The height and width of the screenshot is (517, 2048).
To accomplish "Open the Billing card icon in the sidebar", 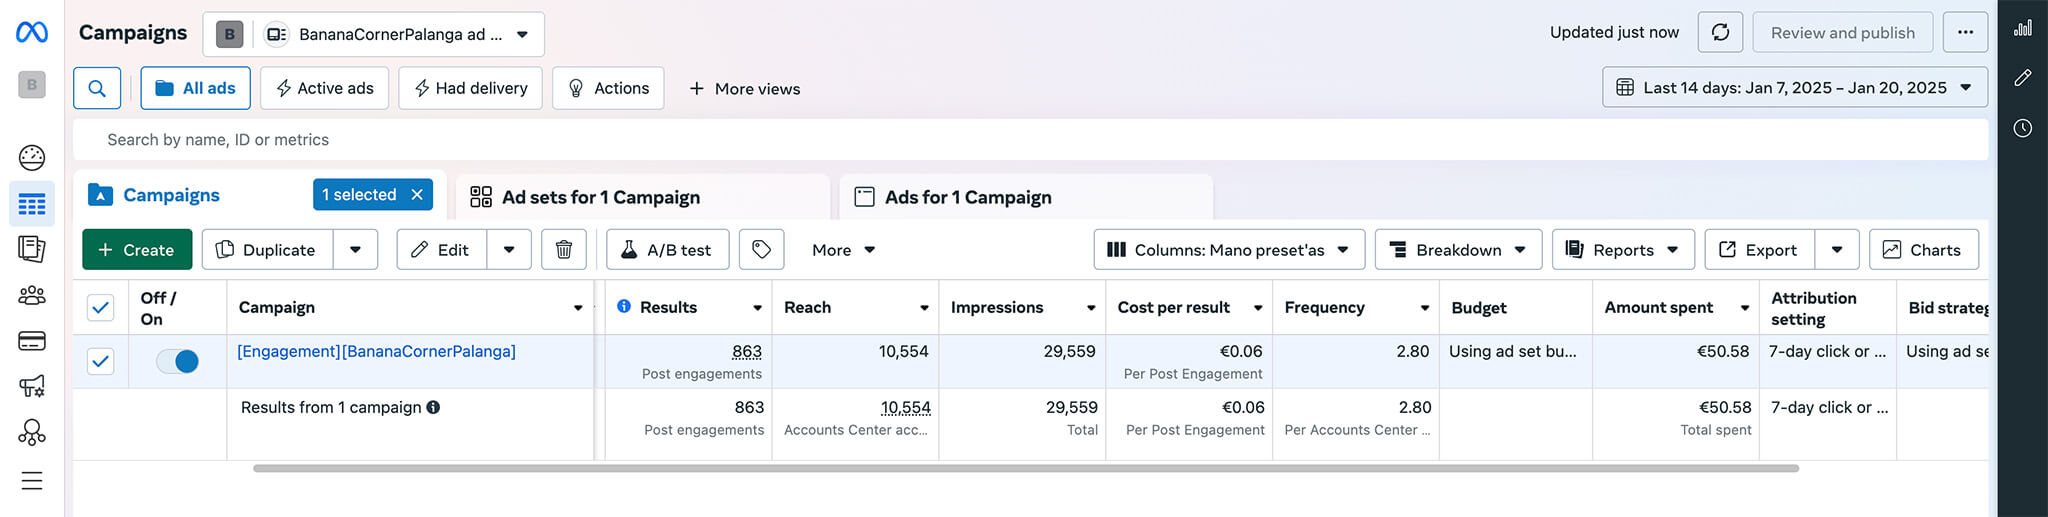I will pos(32,341).
